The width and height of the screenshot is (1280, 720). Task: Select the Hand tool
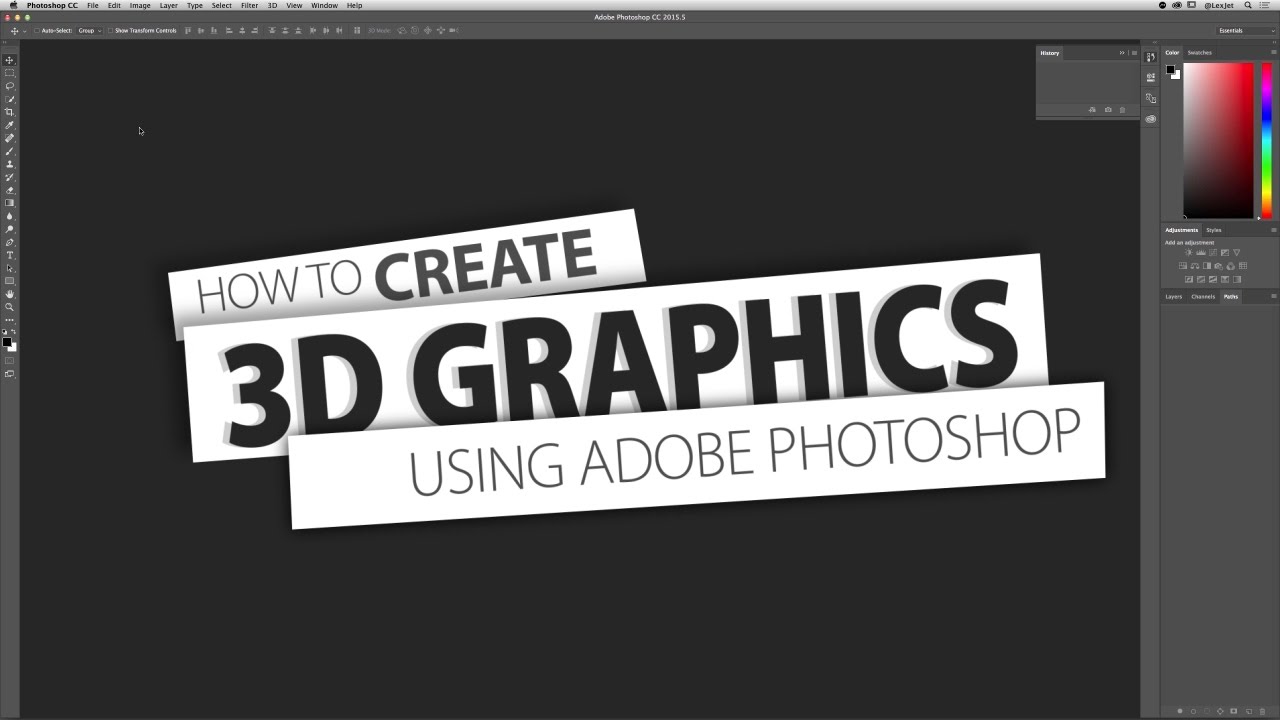click(10, 294)
